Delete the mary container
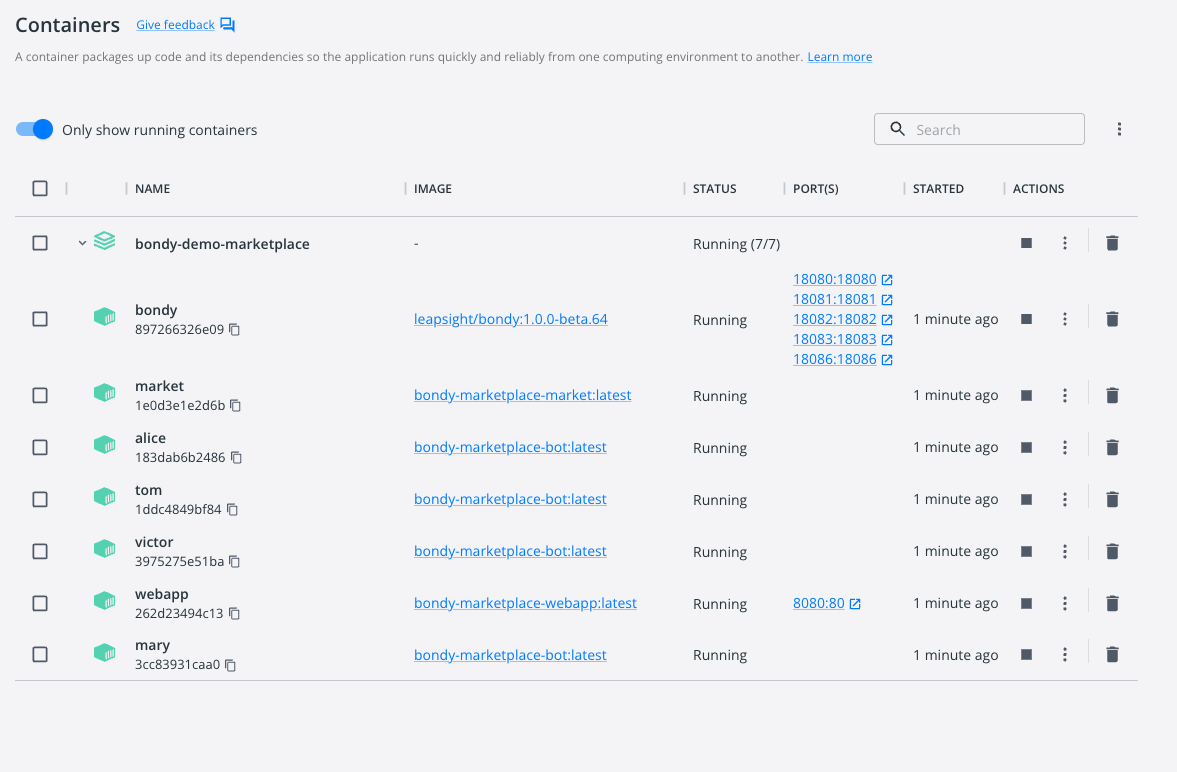Image resolution: width=1177 pixels, height=772 pixels. point(1112,655)
